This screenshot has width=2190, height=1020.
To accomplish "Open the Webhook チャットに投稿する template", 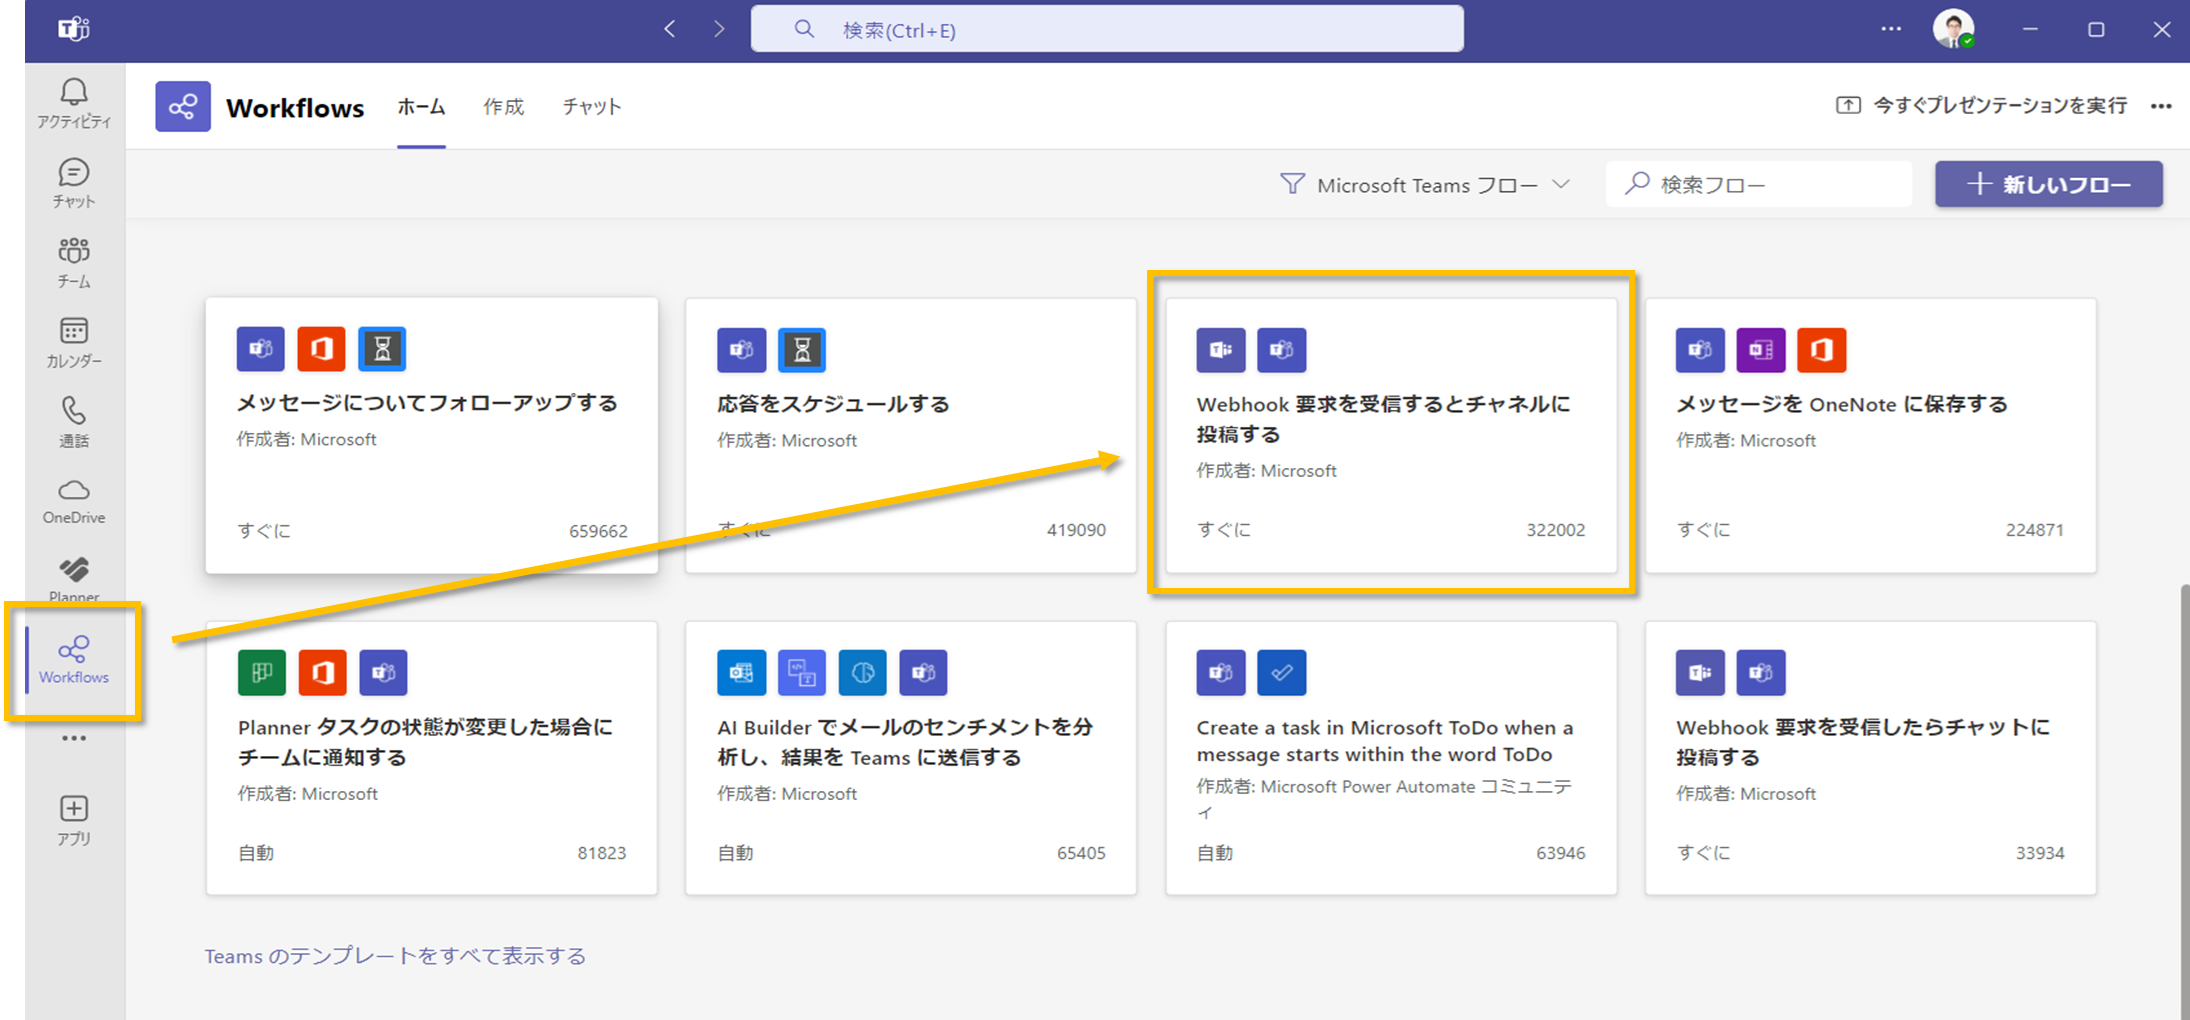I will (x=1871, y=758).
